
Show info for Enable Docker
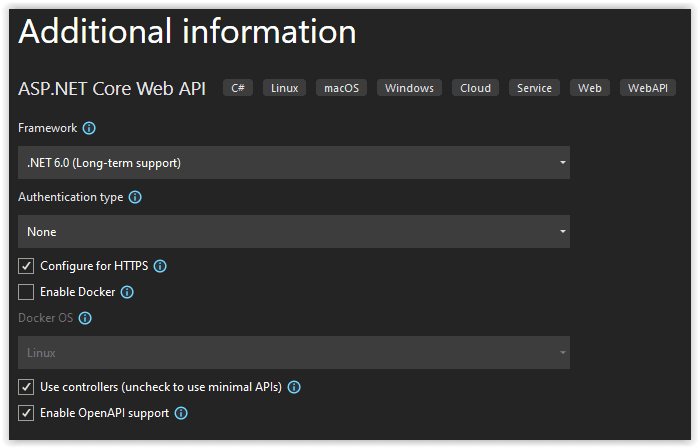click(x=127, y=292)
